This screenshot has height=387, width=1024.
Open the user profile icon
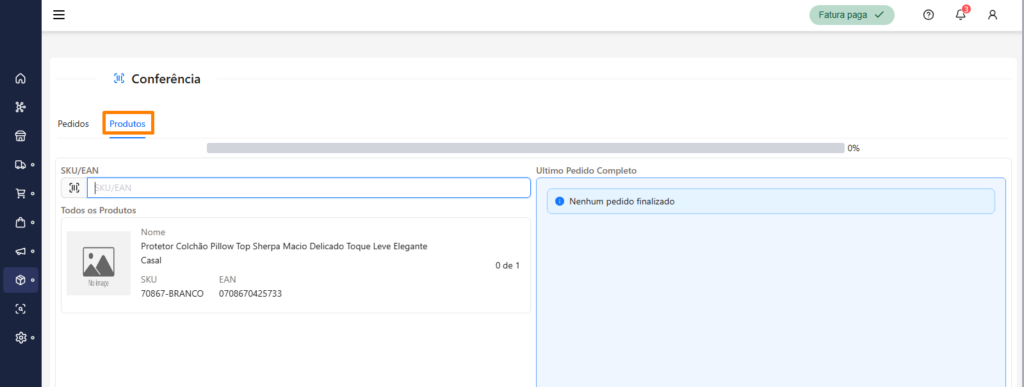pos(993,15)
